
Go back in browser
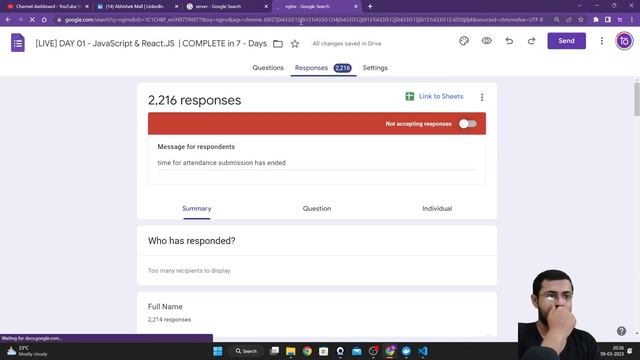pos(8,20)
